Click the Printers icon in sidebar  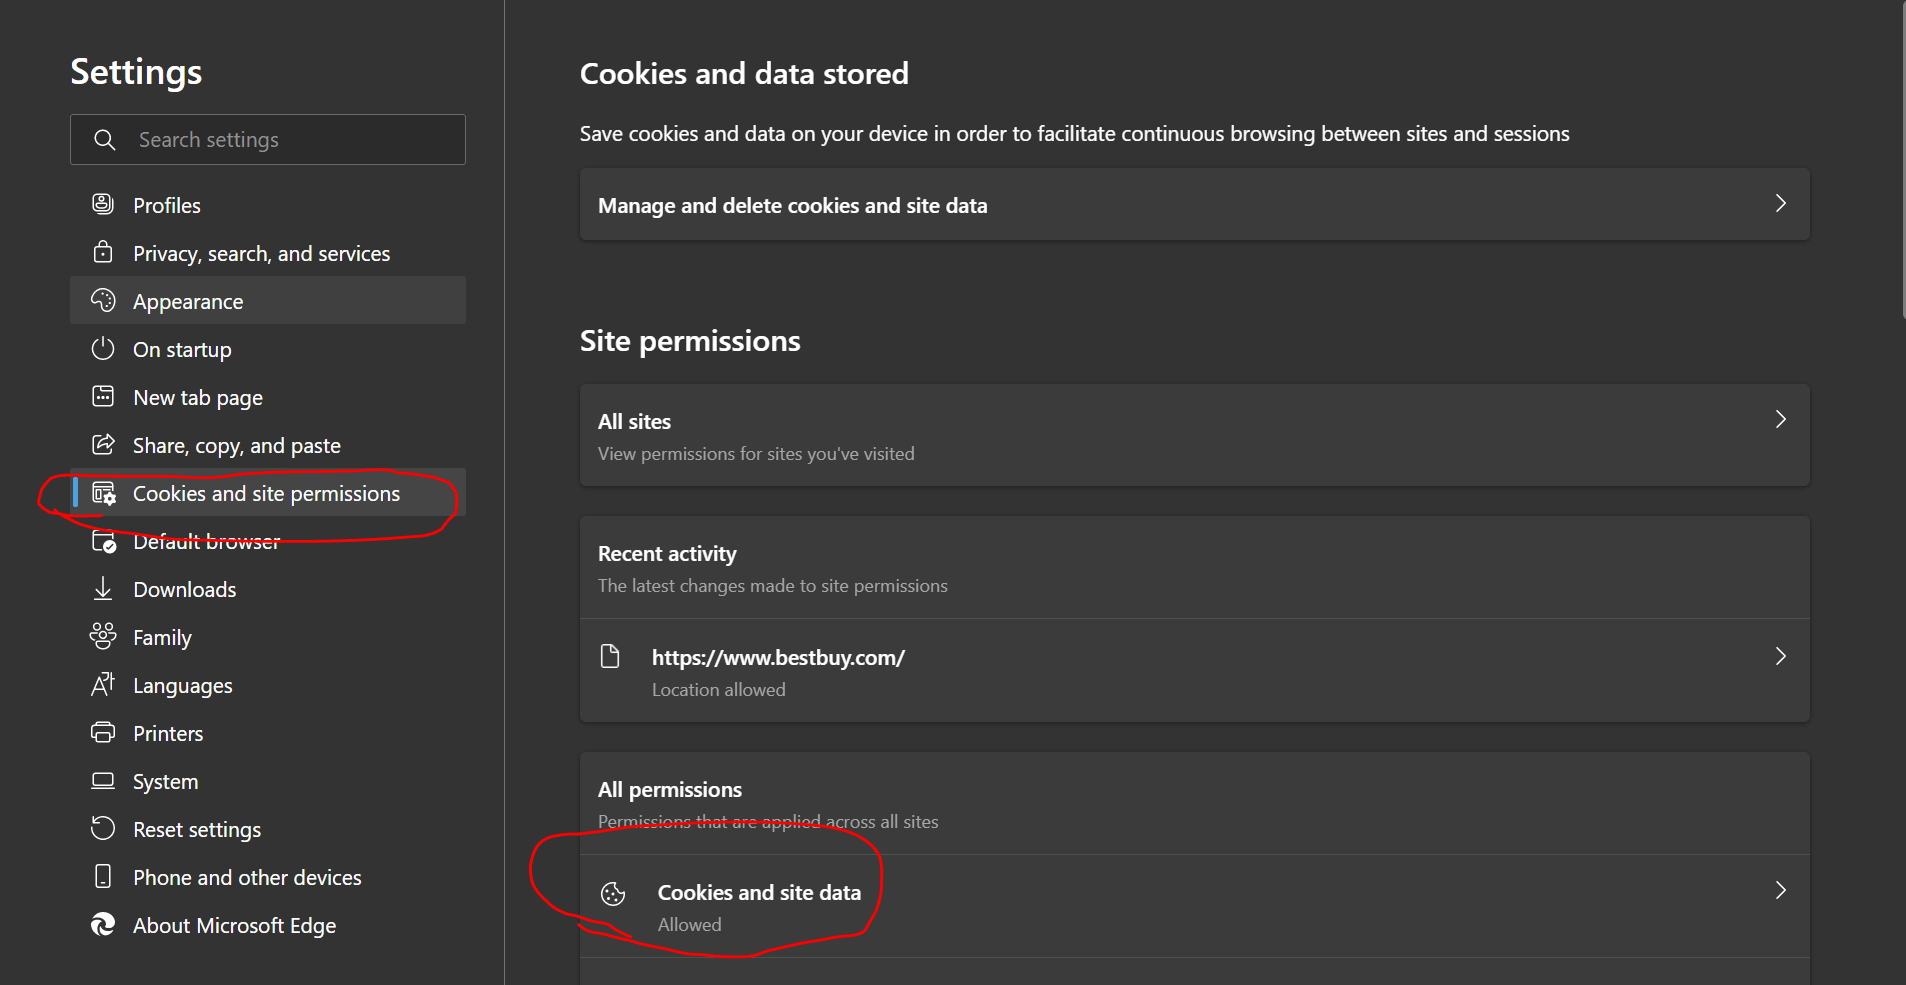103,733
